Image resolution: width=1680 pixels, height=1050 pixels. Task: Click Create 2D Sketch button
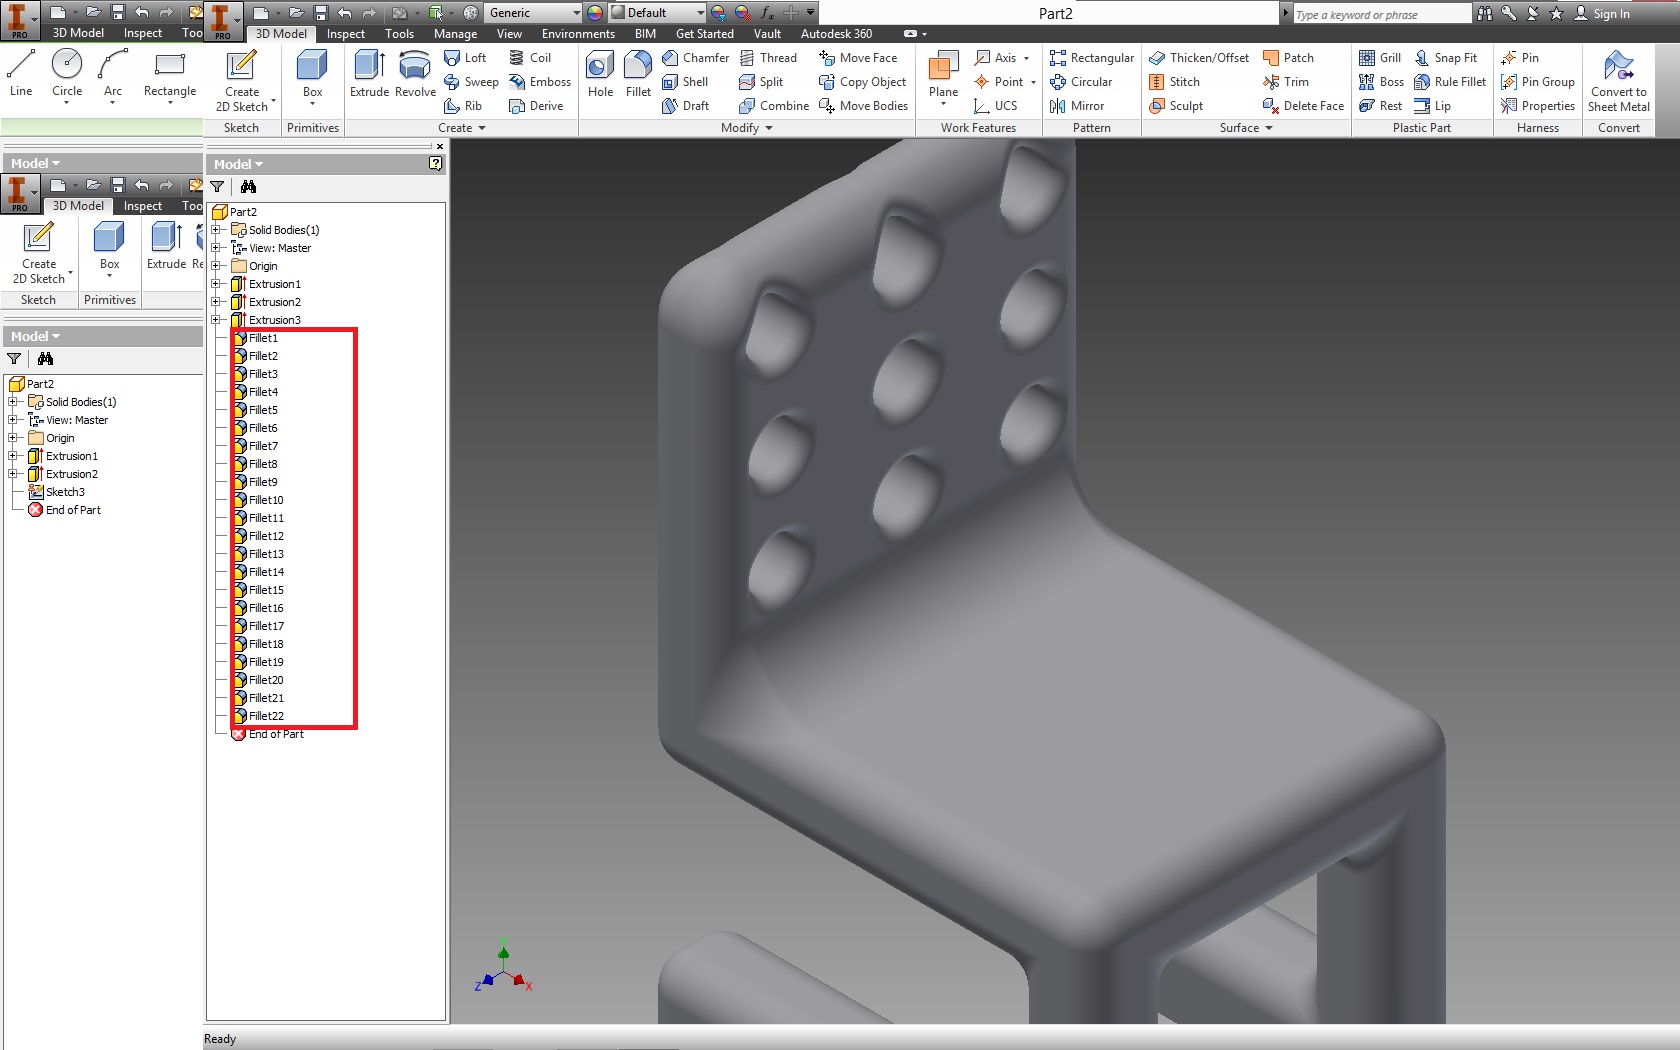pos(242,80)
